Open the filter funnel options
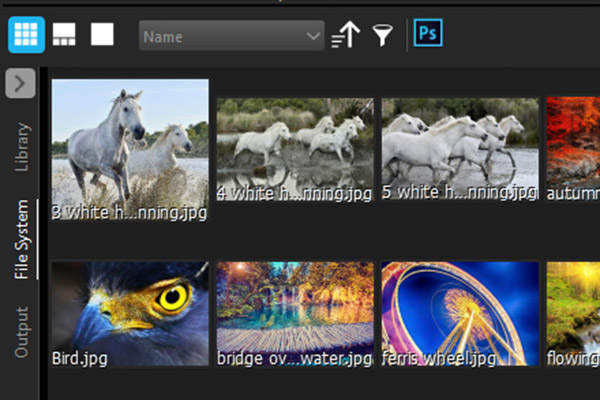600x400 pixels. 382,35
